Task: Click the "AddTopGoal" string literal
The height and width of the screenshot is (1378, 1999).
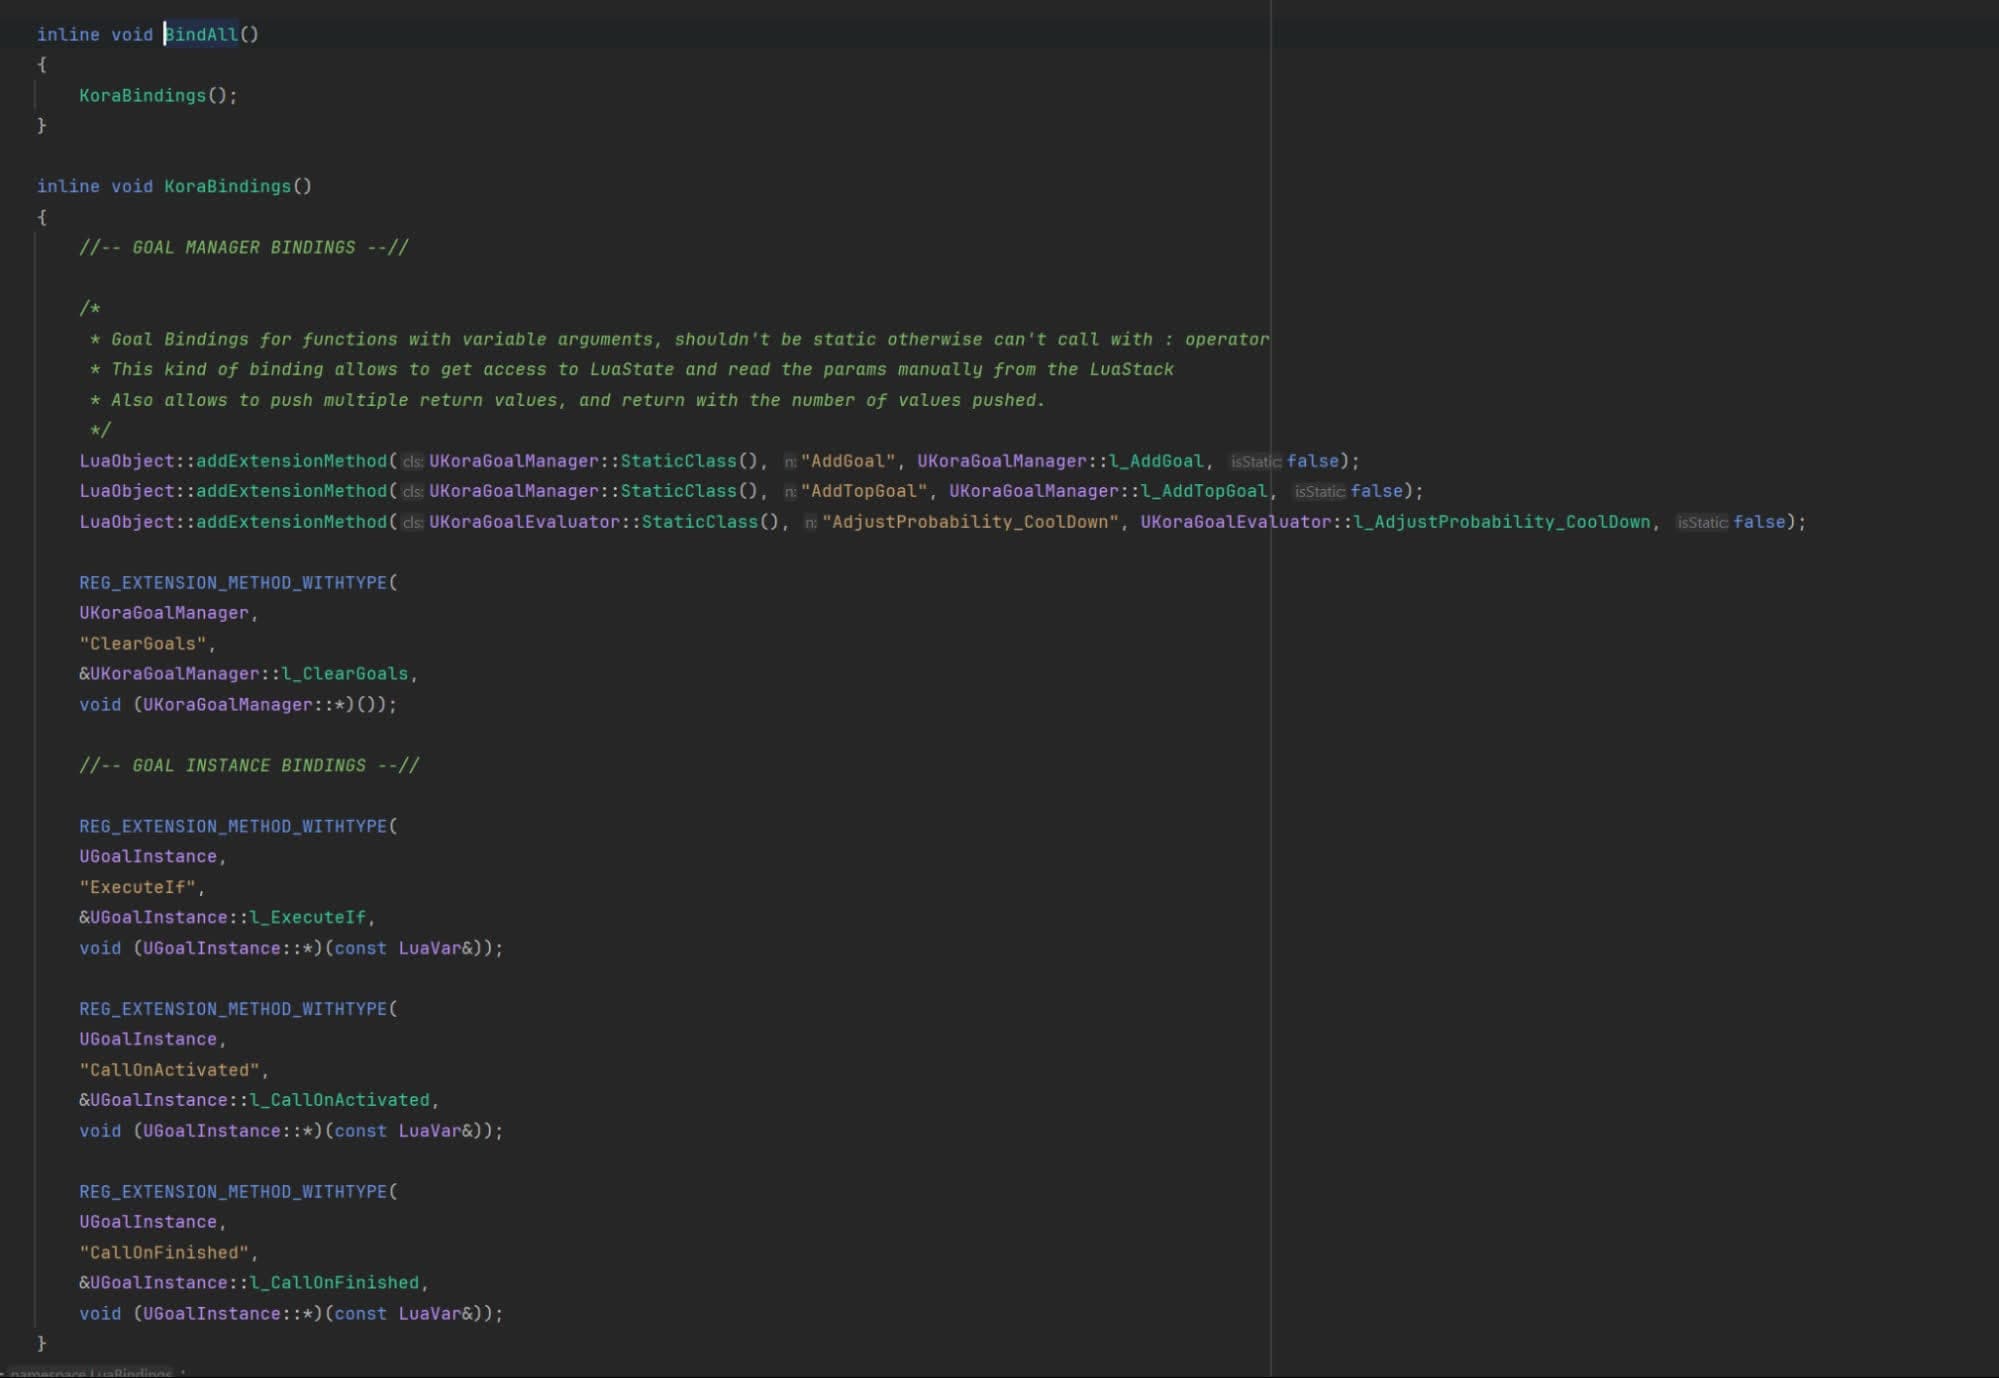Action: coord(864,491)
